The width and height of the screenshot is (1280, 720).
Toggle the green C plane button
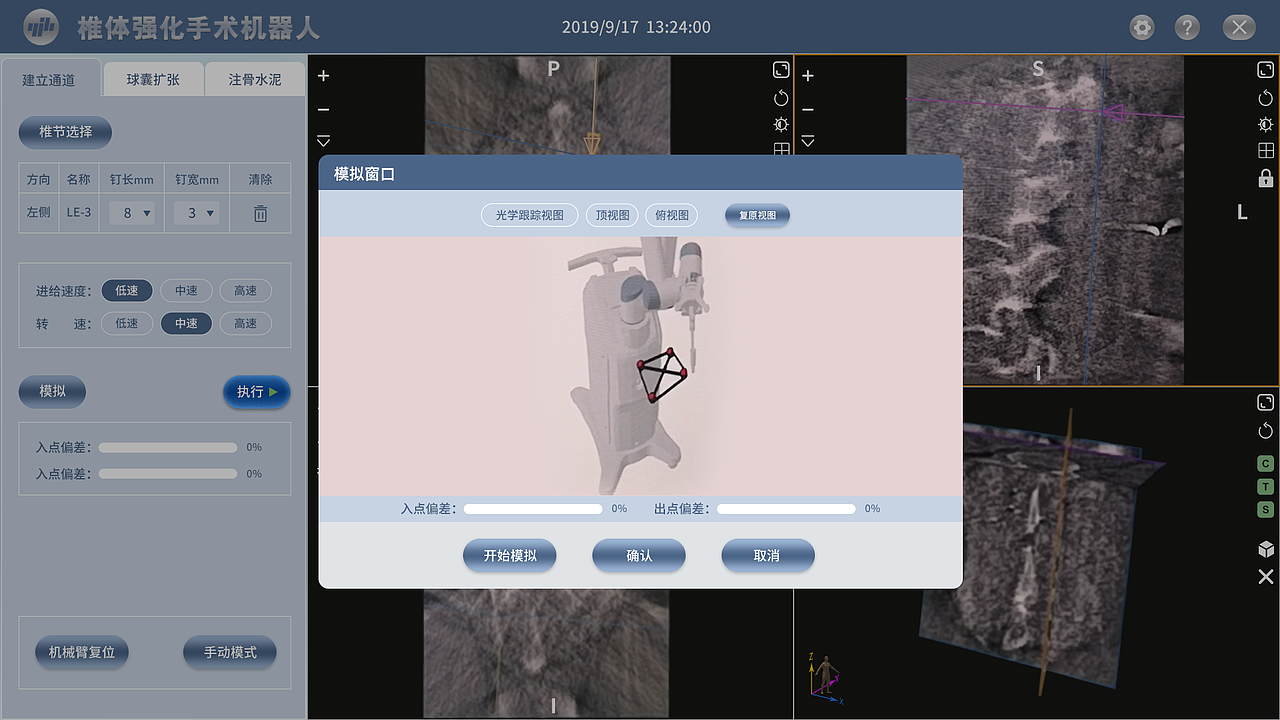click(x=1265, y=464)
